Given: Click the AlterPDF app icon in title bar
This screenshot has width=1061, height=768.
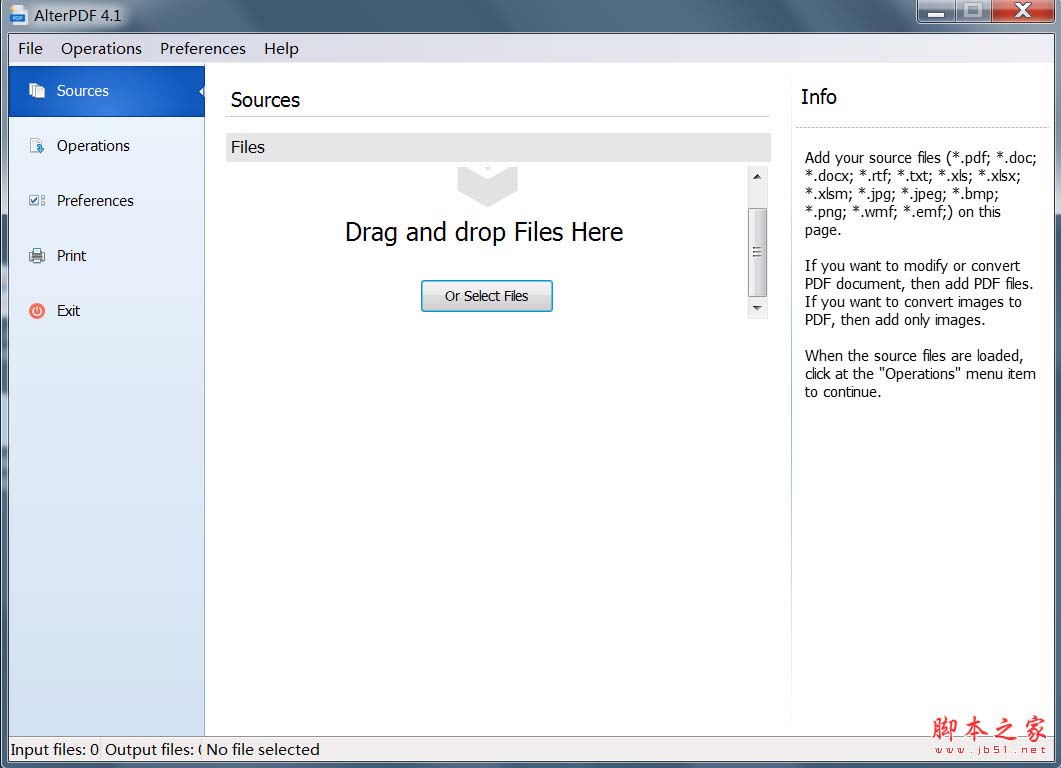Looking at the screenshot, I should tap(18, 14).
